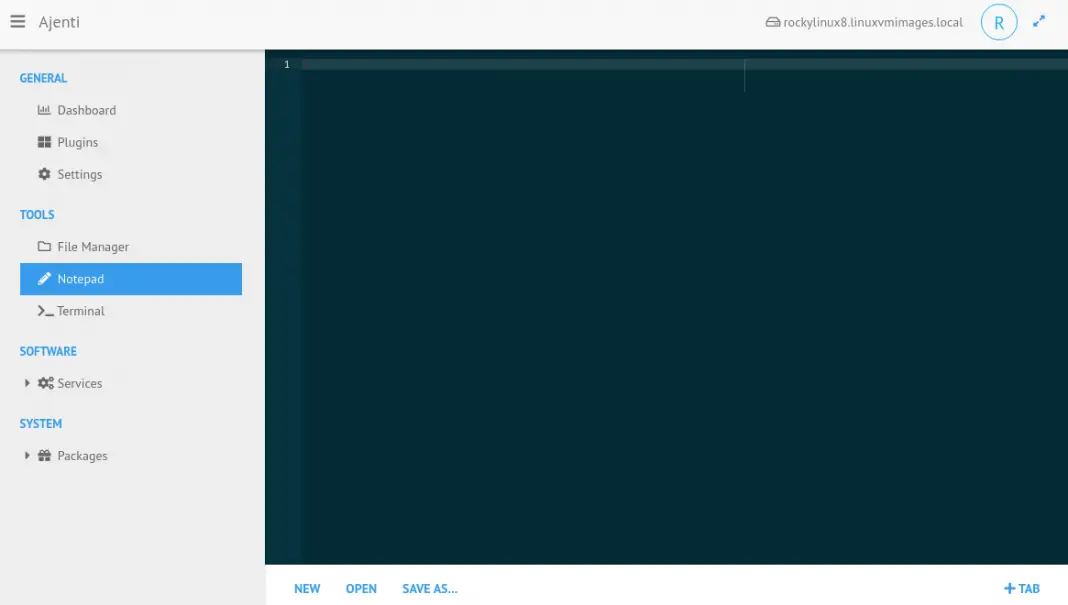
Task: Add a new editor tab with +TAB
Action: (x=1022, y=589)
